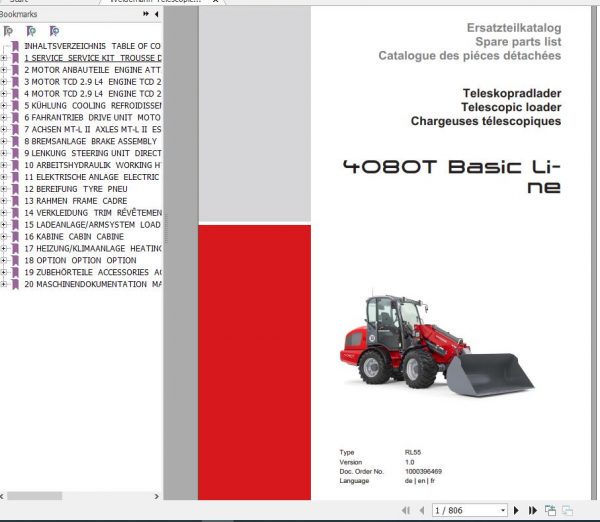Expand the bookmarks panel double-arrow button
Screen dimensions: 600x522
146,14
